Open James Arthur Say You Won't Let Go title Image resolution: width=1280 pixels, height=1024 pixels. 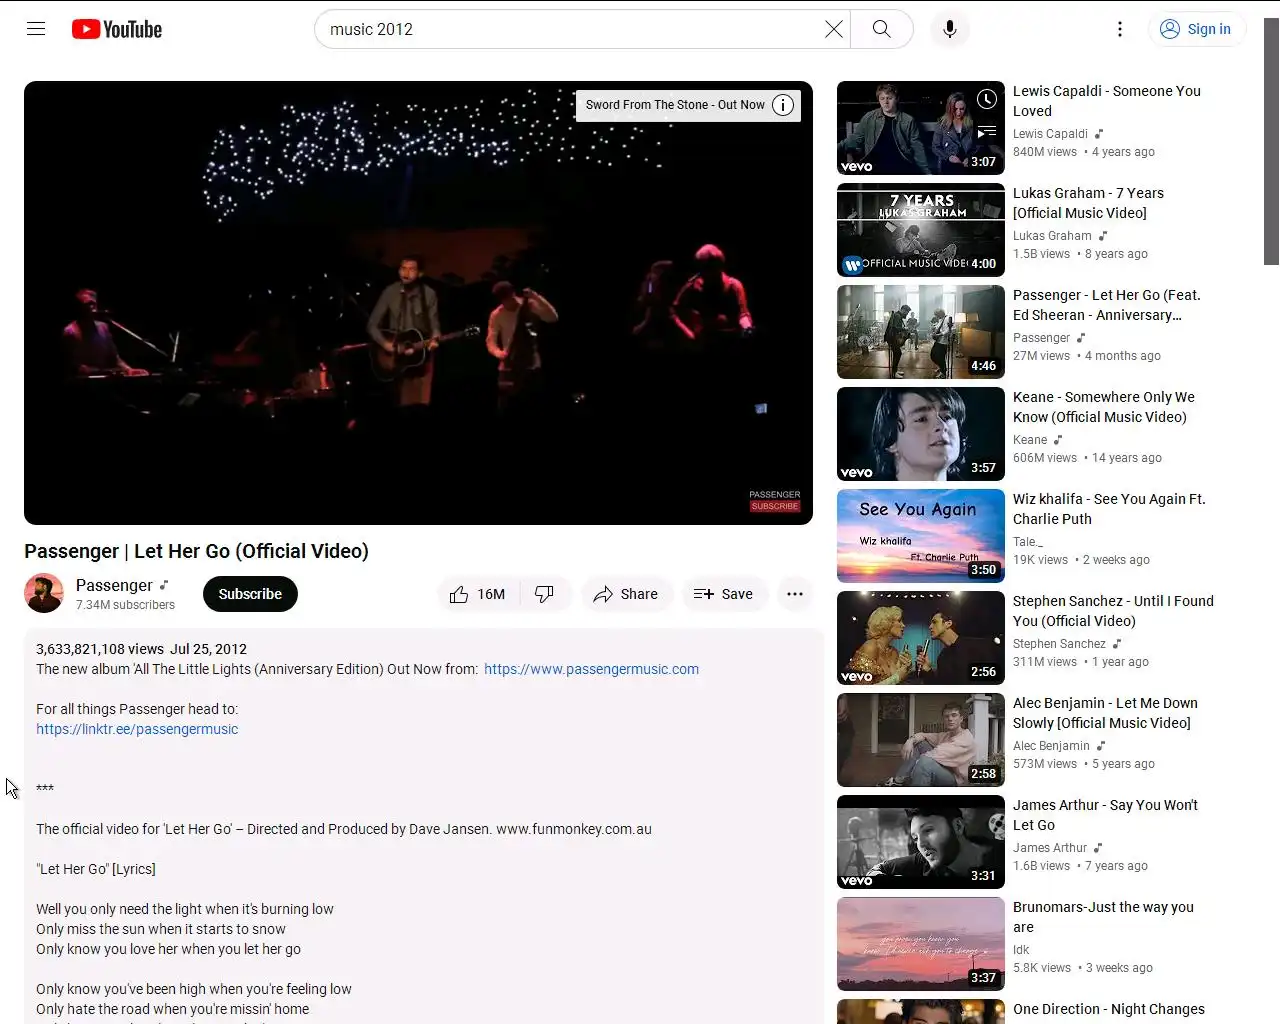[x=1105, y=815]
